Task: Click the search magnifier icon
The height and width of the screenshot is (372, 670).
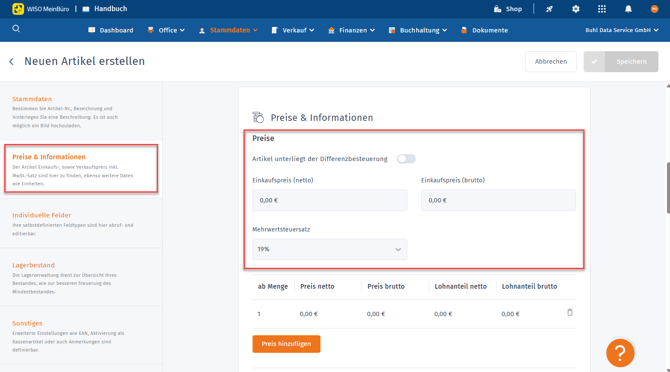Action: tap(16, 29)
